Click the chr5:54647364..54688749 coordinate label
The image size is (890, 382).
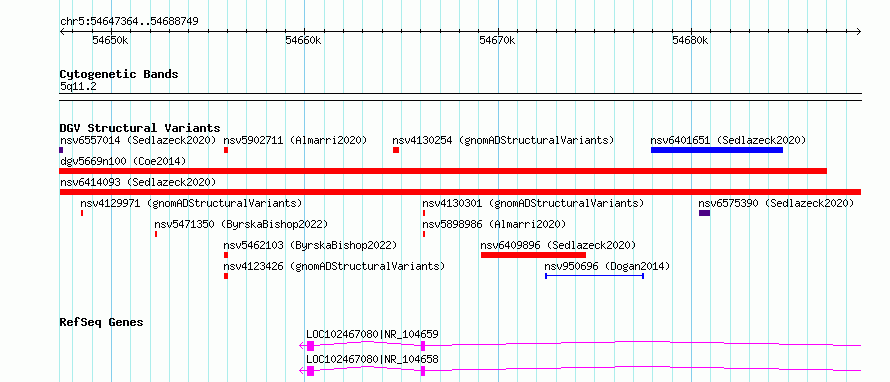pyautogui.click(x=129, y=22)
